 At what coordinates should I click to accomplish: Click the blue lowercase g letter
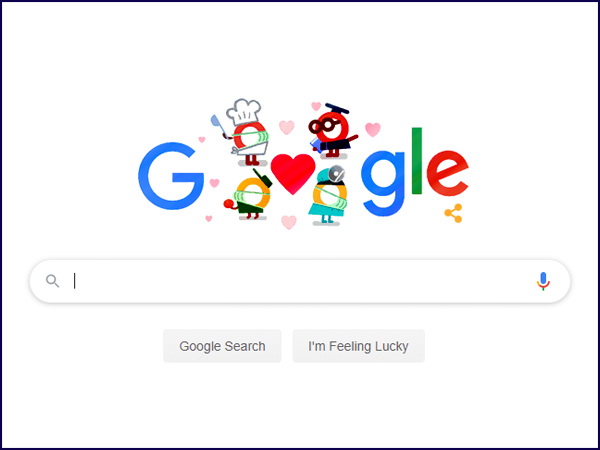click(x=384, y=183)
